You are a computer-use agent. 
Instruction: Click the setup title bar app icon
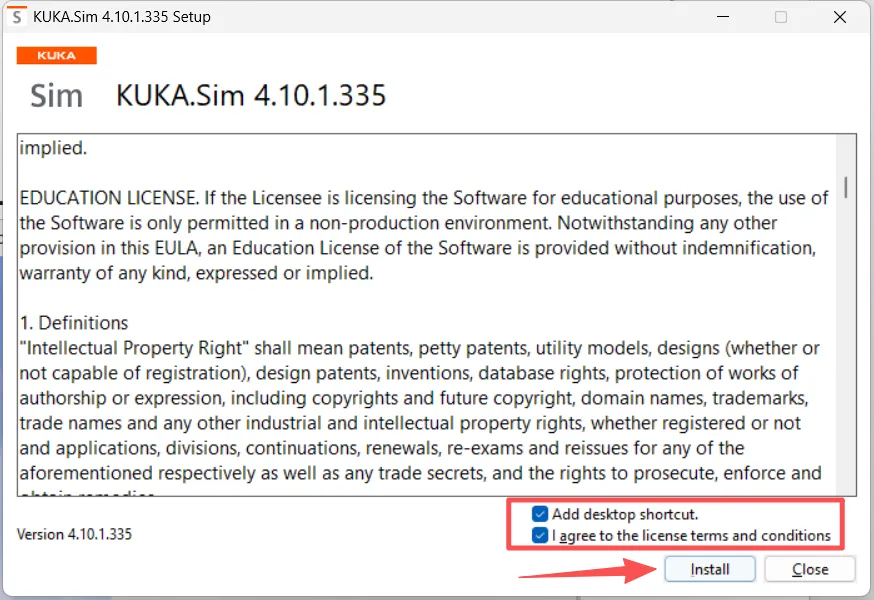tap(17, 16)
